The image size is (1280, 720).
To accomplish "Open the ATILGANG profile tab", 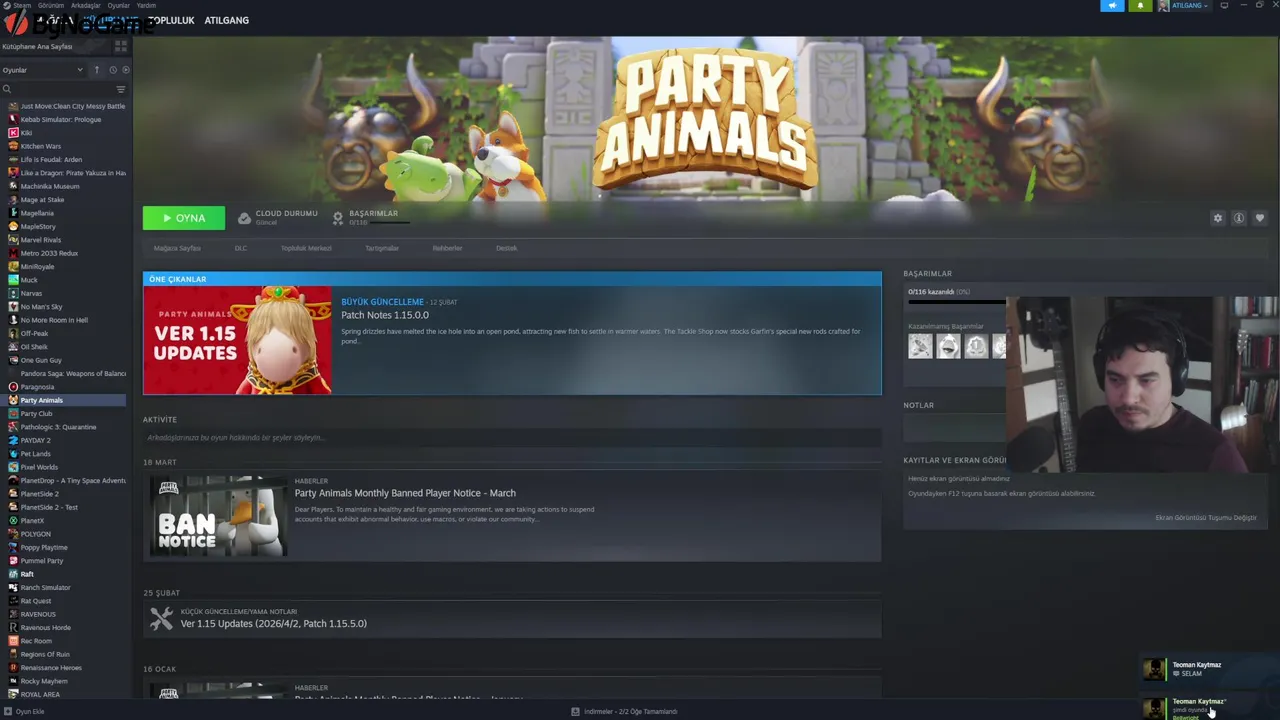I will (x=227, y=20).
